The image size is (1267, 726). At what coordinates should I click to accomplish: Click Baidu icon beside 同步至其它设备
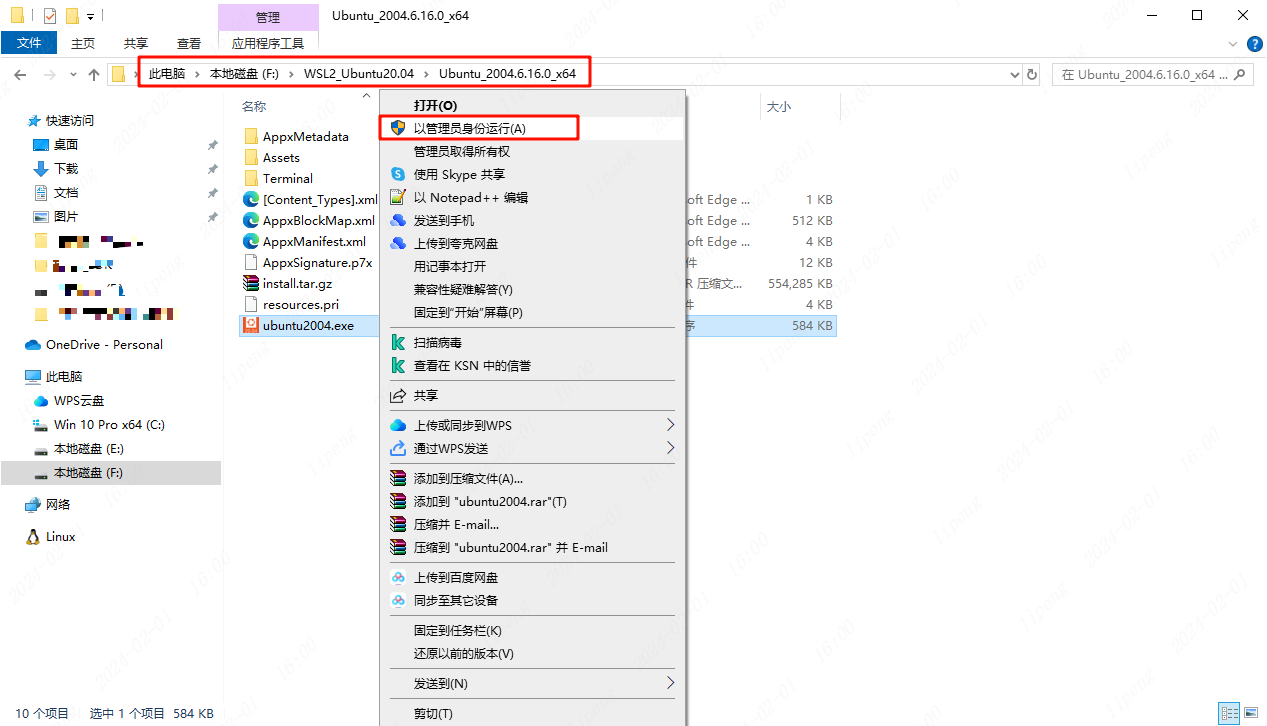tap(398, 600)
